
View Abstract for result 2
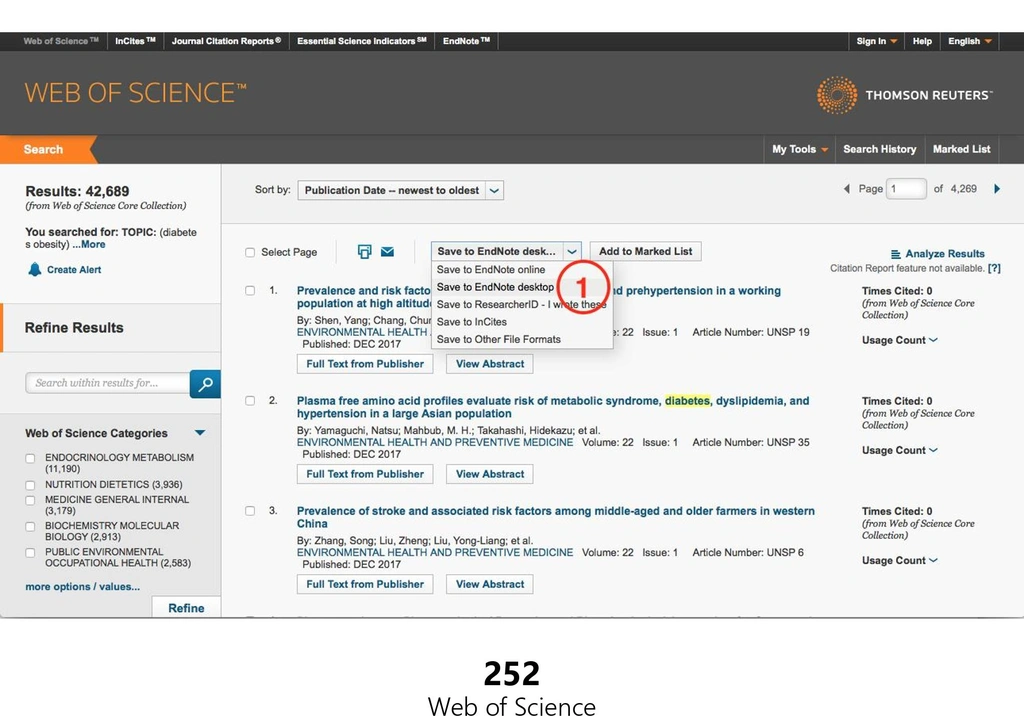click(490, 474)
